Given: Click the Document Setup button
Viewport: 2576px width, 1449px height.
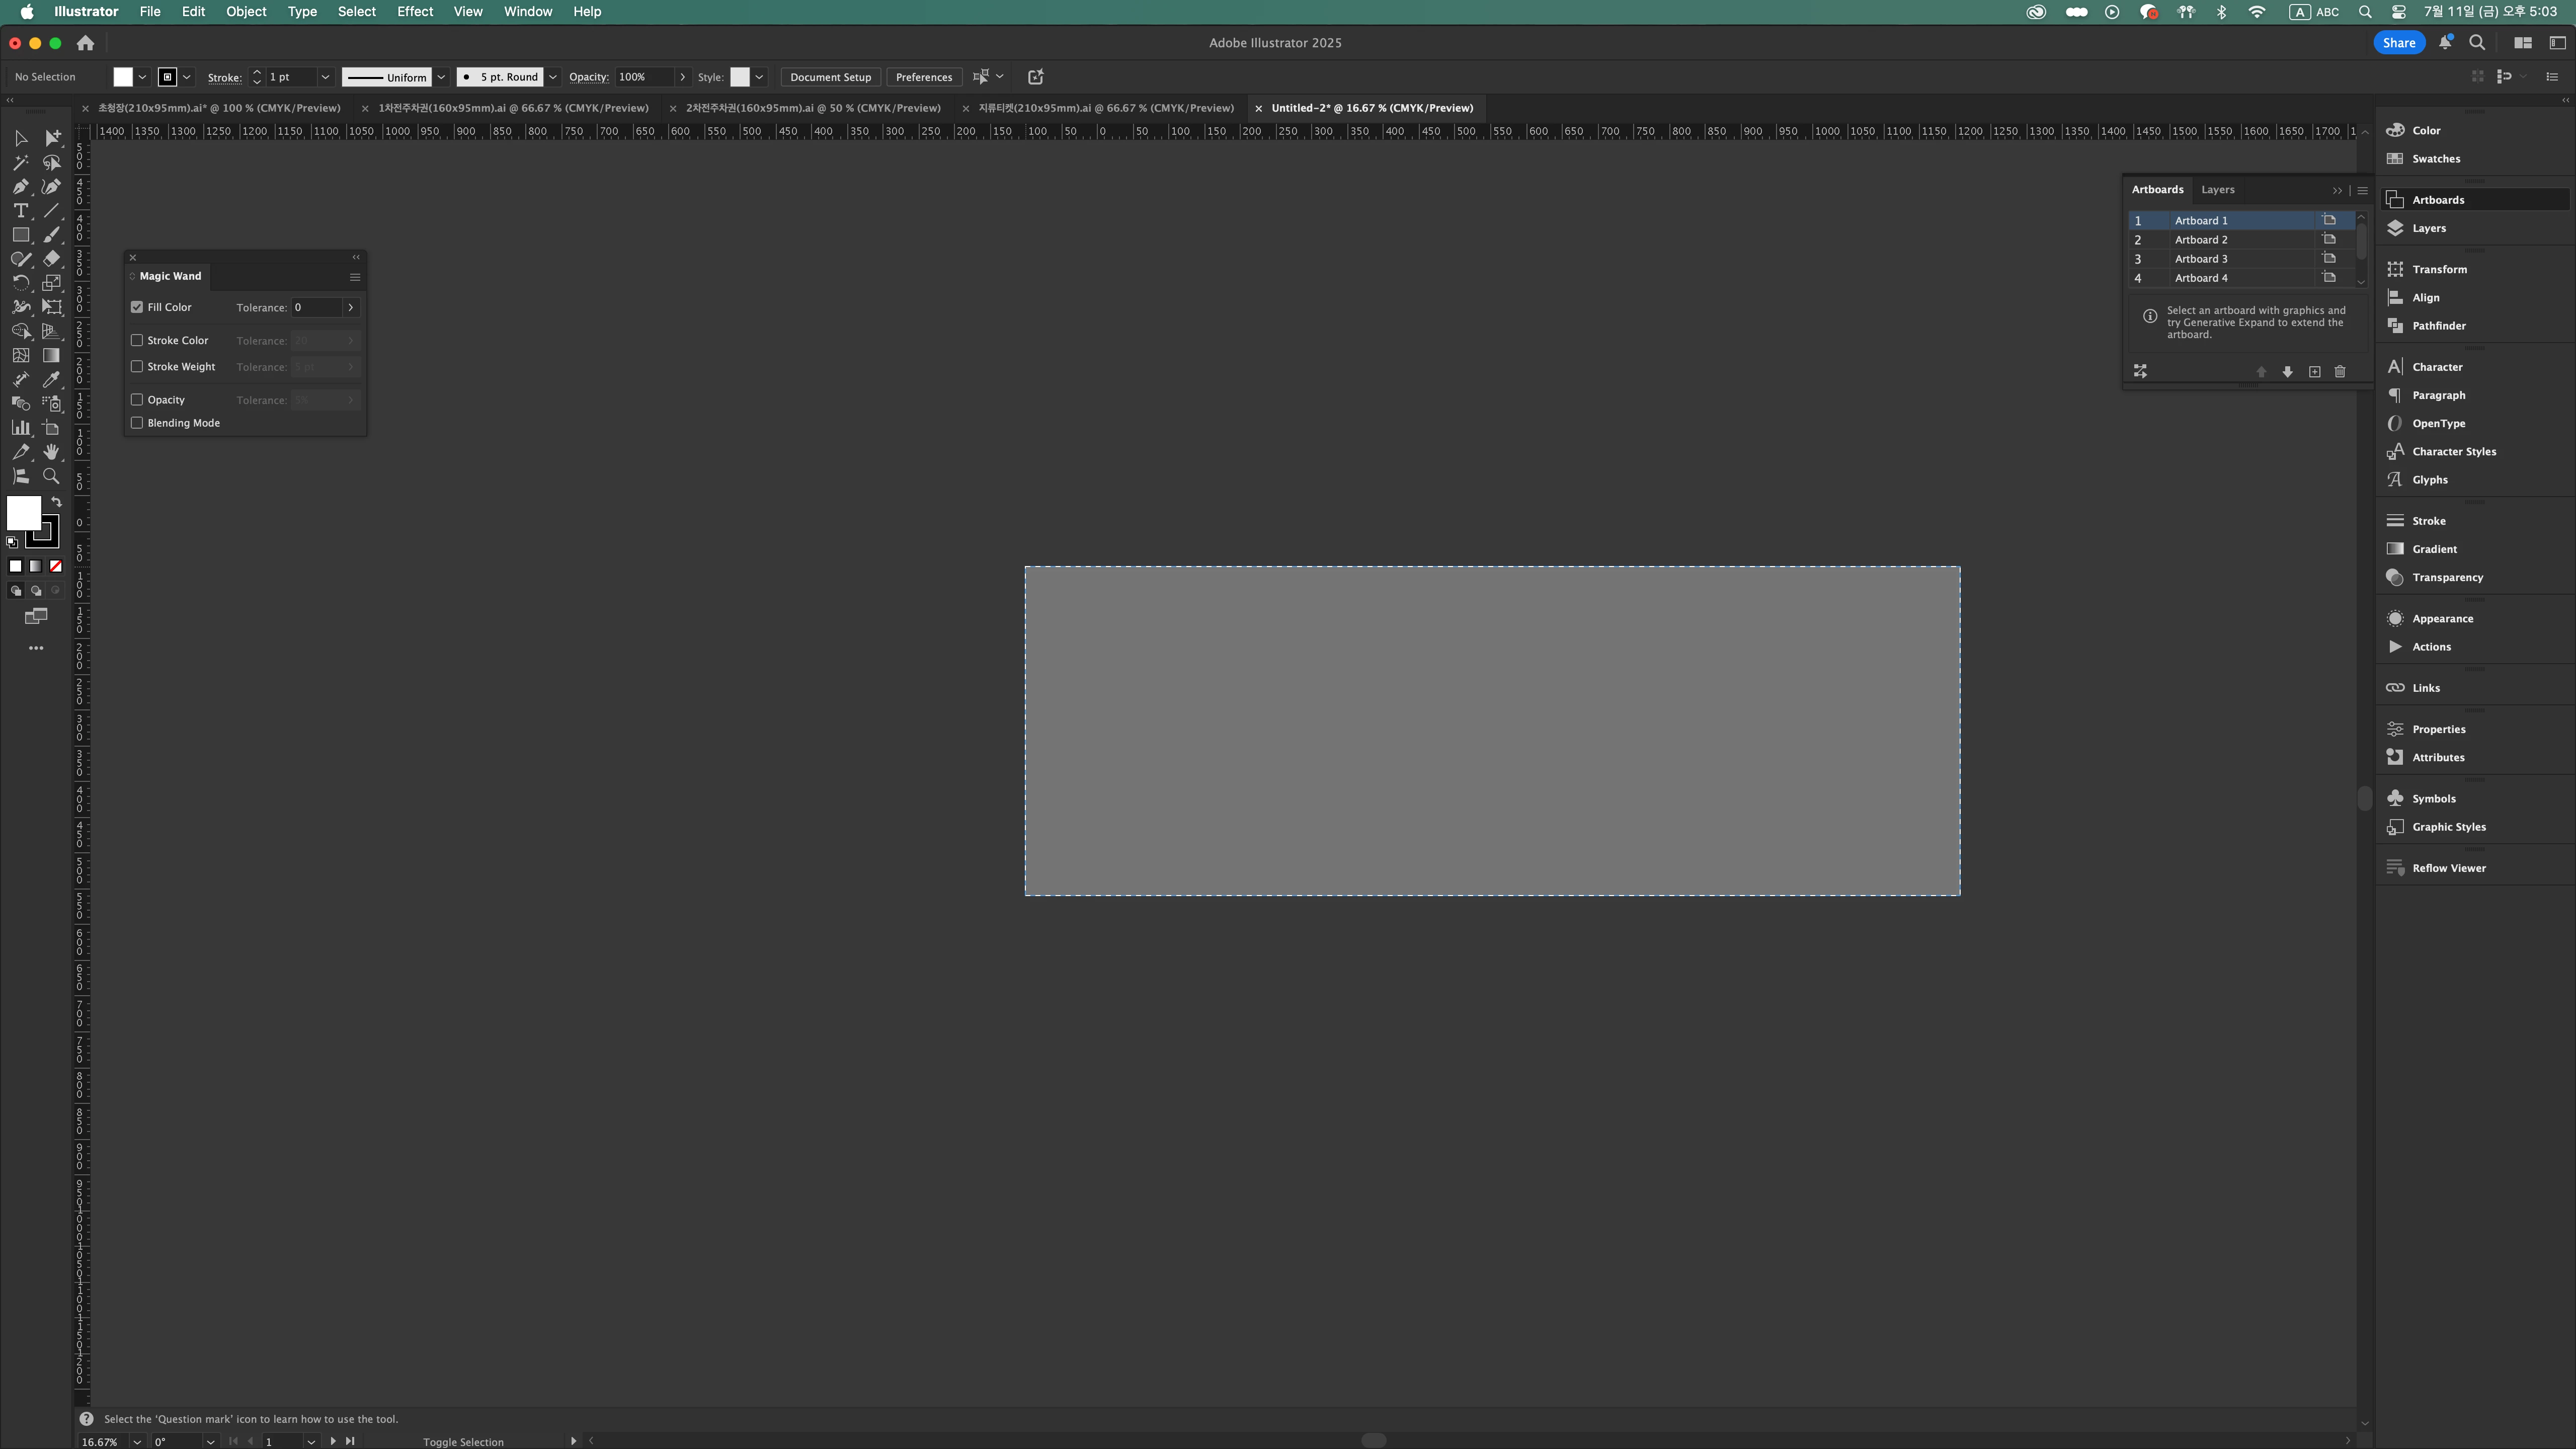Looking at the screenshot, I should click(830, 77).
